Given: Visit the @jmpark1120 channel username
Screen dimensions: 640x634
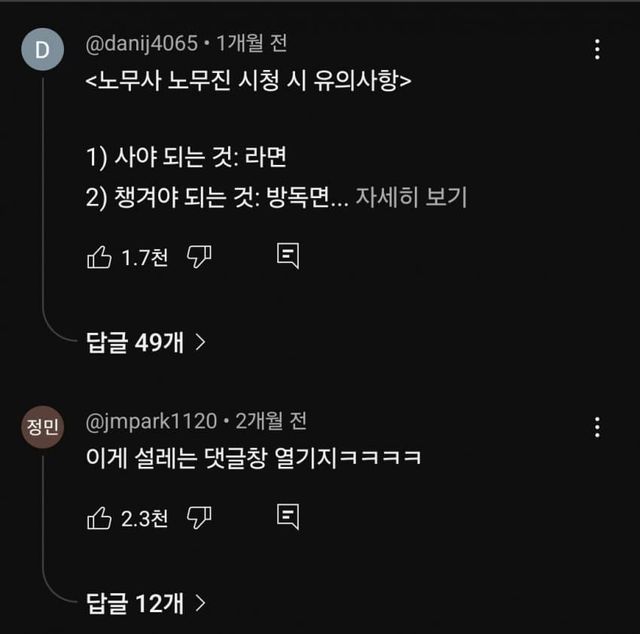Looking at the screenshot, I should [151, 421].
